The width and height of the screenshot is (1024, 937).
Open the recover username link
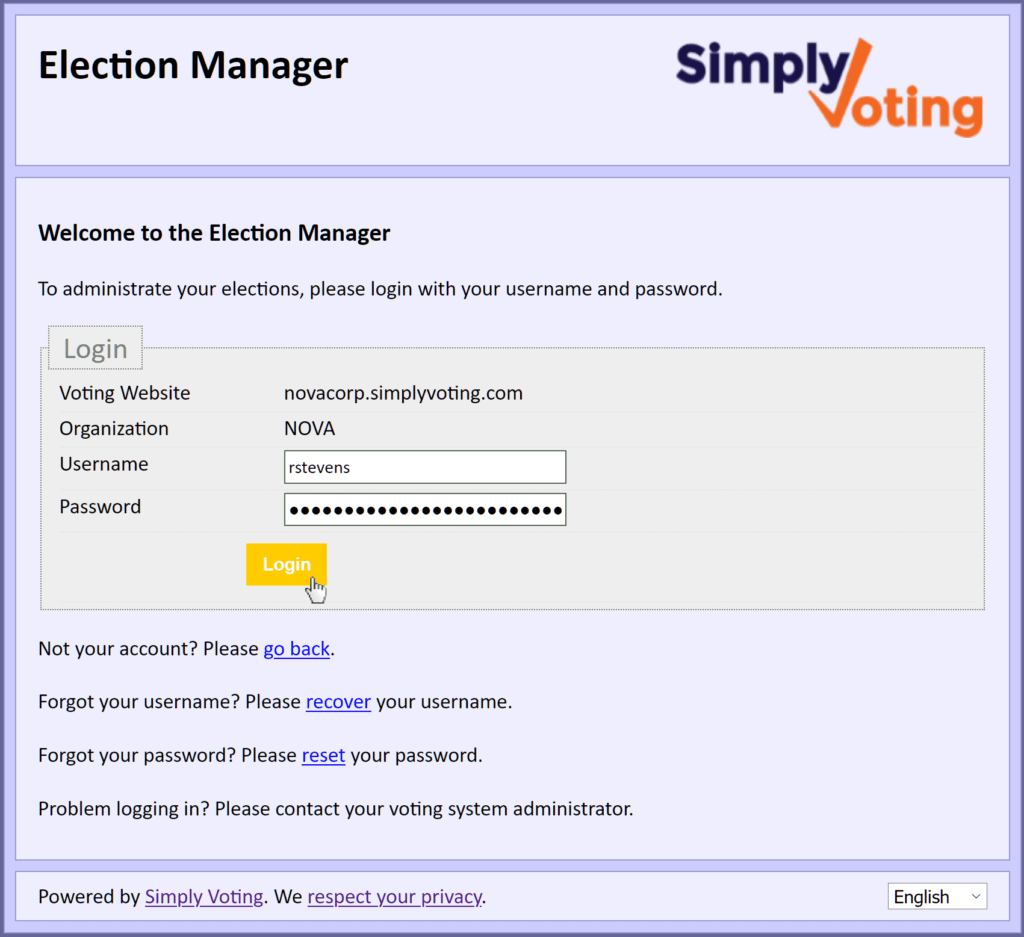[x=338, y=701]
